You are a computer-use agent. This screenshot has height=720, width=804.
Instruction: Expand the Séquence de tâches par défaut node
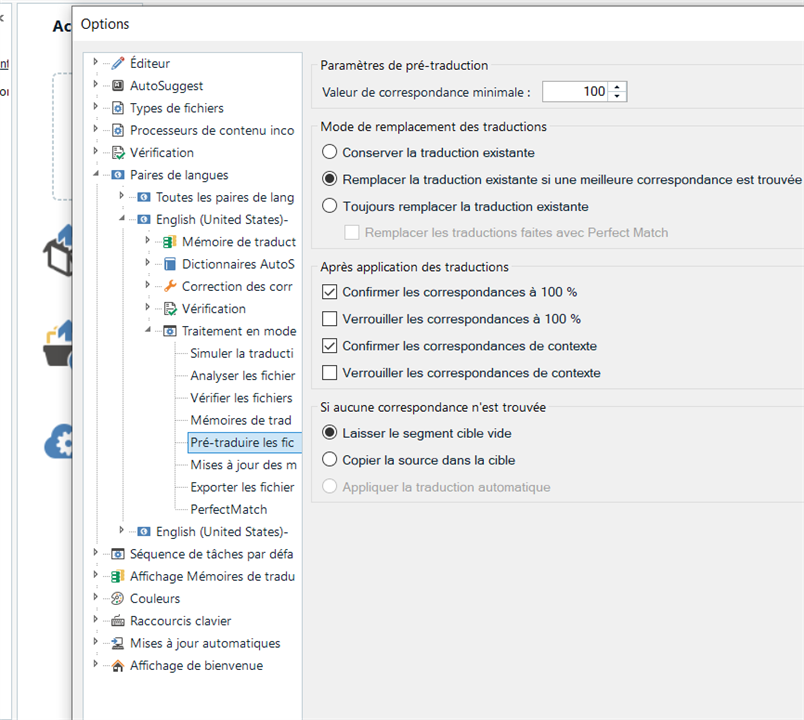95,552
